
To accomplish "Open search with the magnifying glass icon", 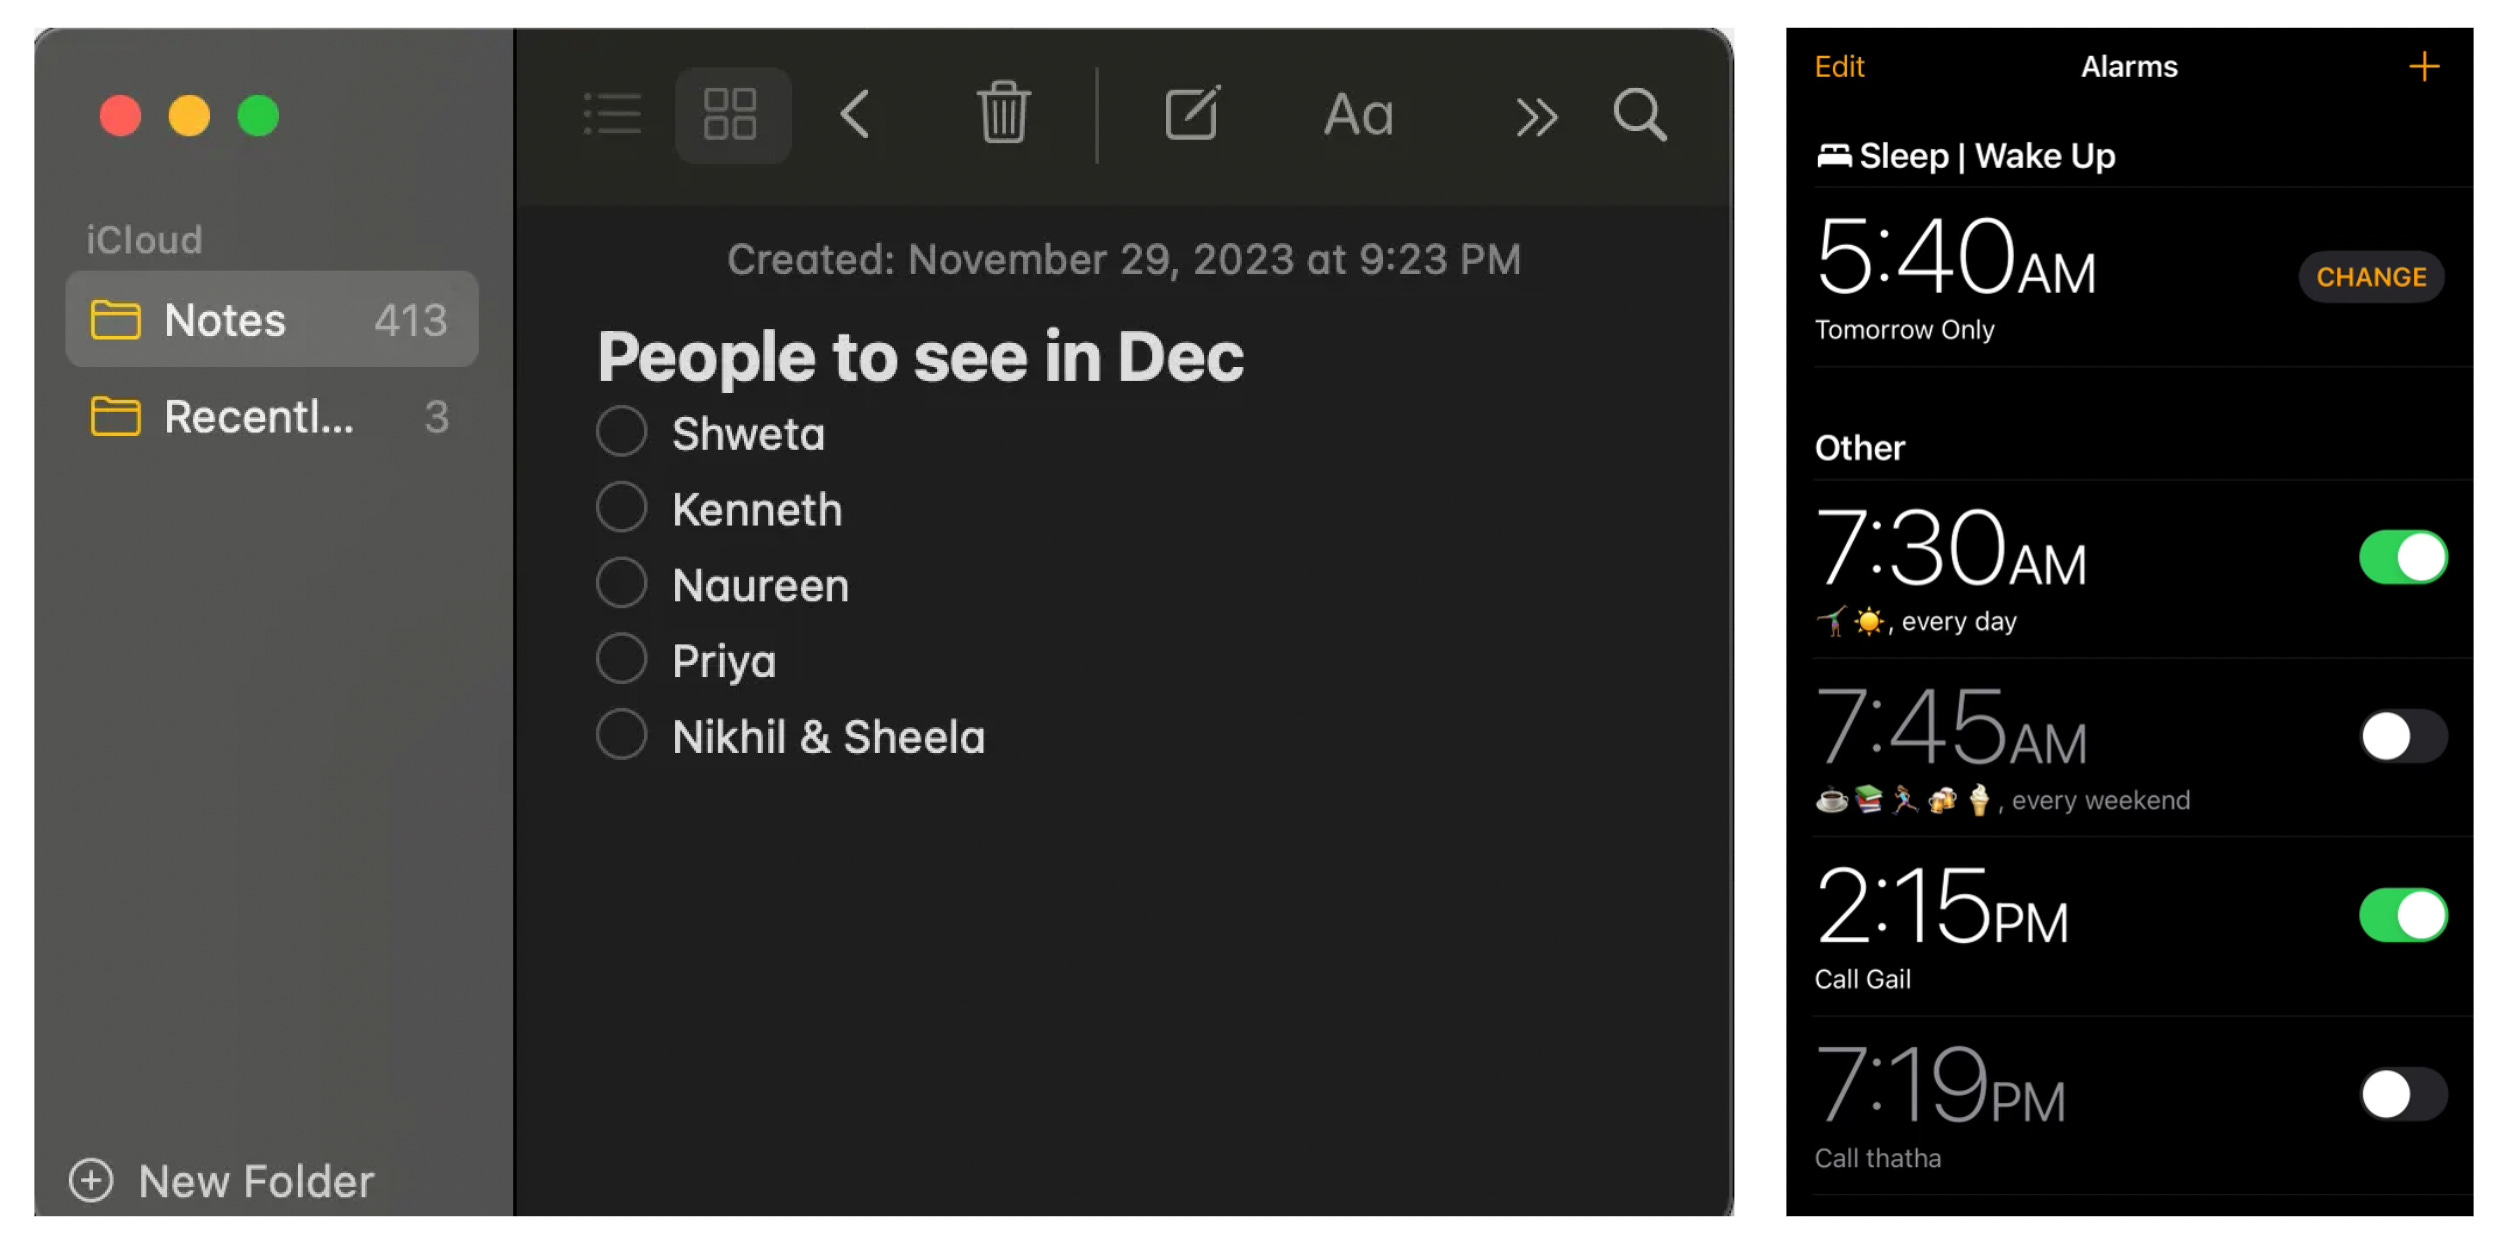I will click(1639, 115).
